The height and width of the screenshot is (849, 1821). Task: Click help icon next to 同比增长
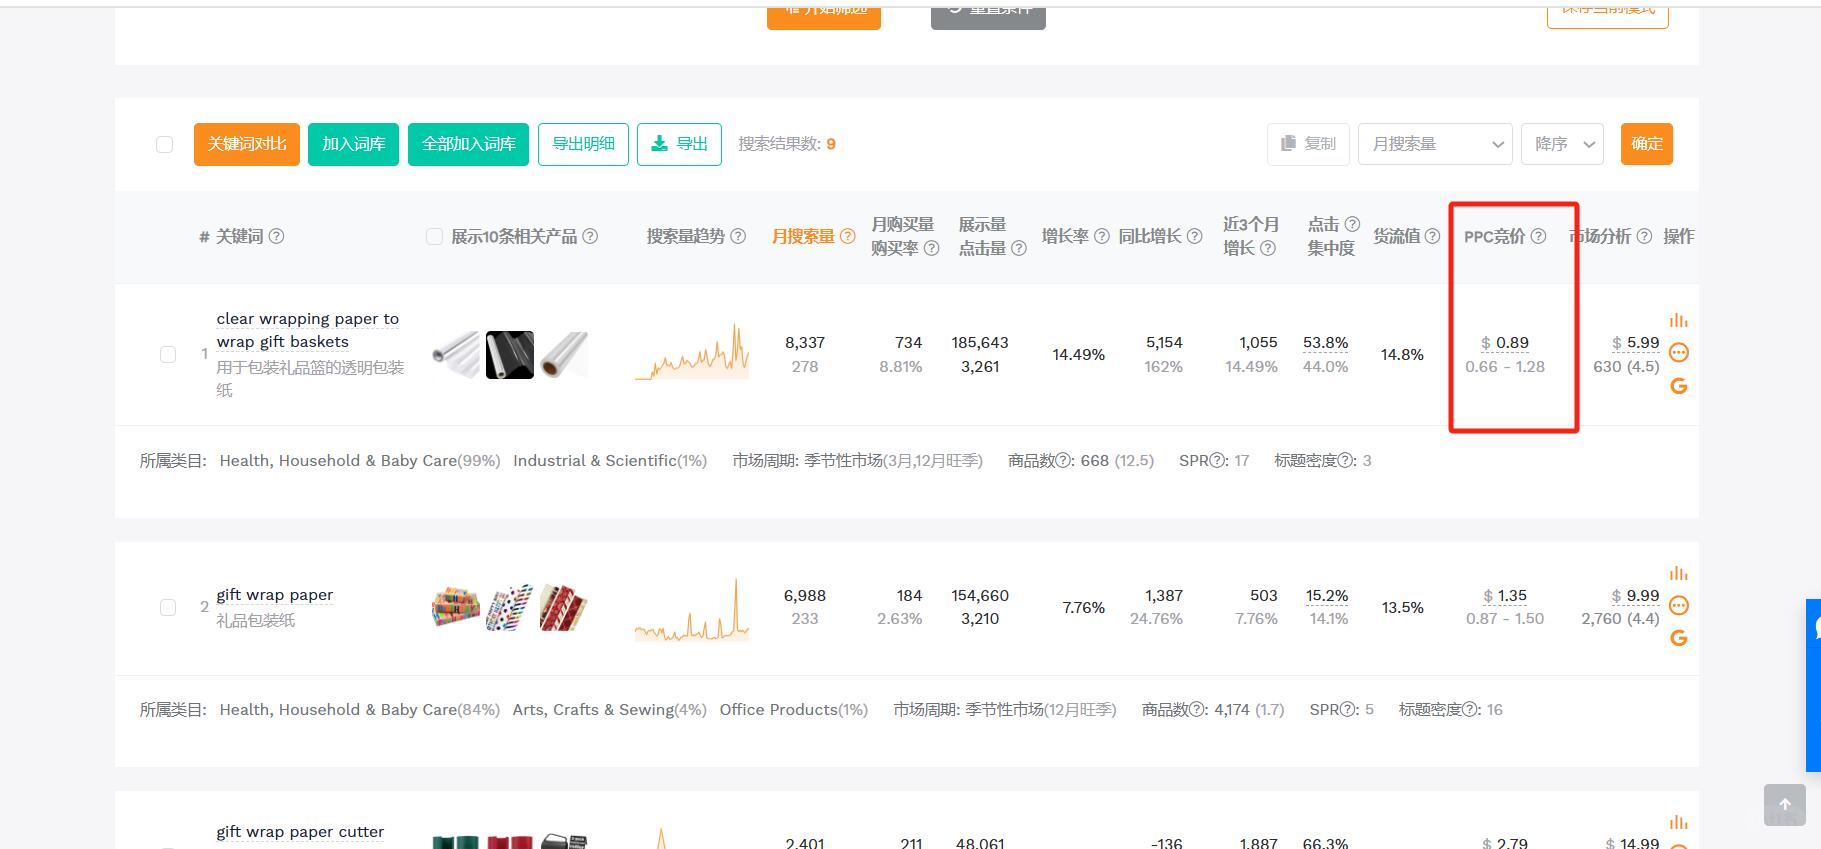click(1194, 237)
